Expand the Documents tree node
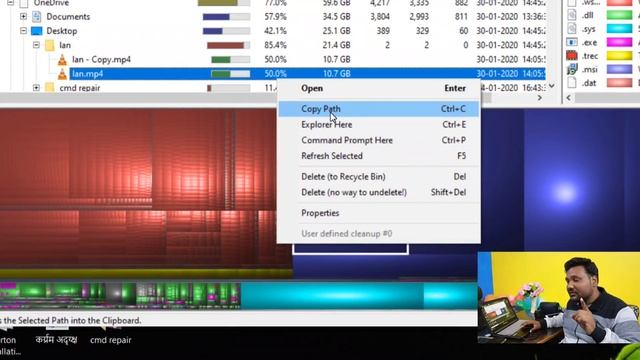Image resolution: width=640 pixels, height=360 pixels. pos(23,17)
